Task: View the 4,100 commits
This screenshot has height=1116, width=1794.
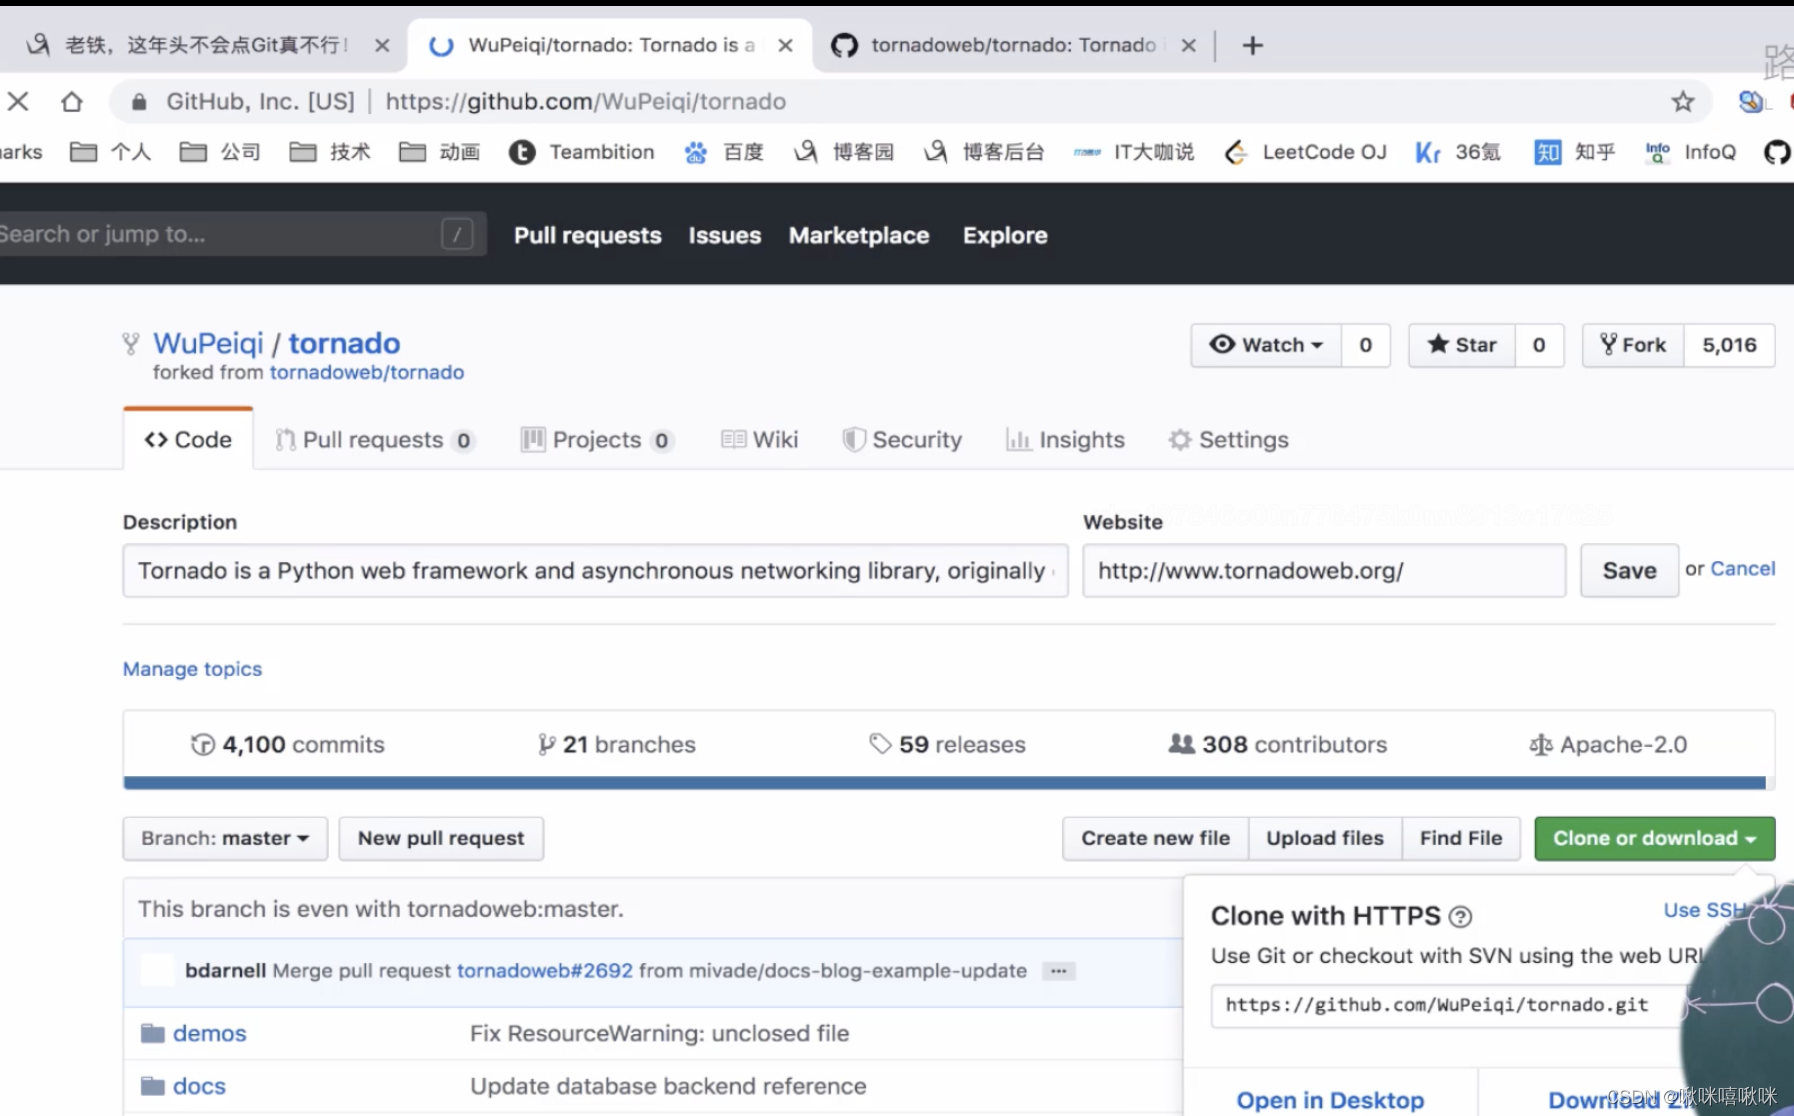Action: (x=288, y=745)
